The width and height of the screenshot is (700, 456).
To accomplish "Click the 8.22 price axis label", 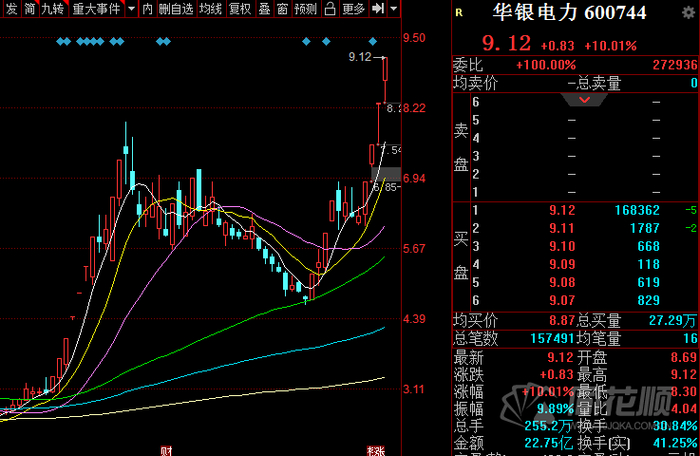I will coord(414,108).
